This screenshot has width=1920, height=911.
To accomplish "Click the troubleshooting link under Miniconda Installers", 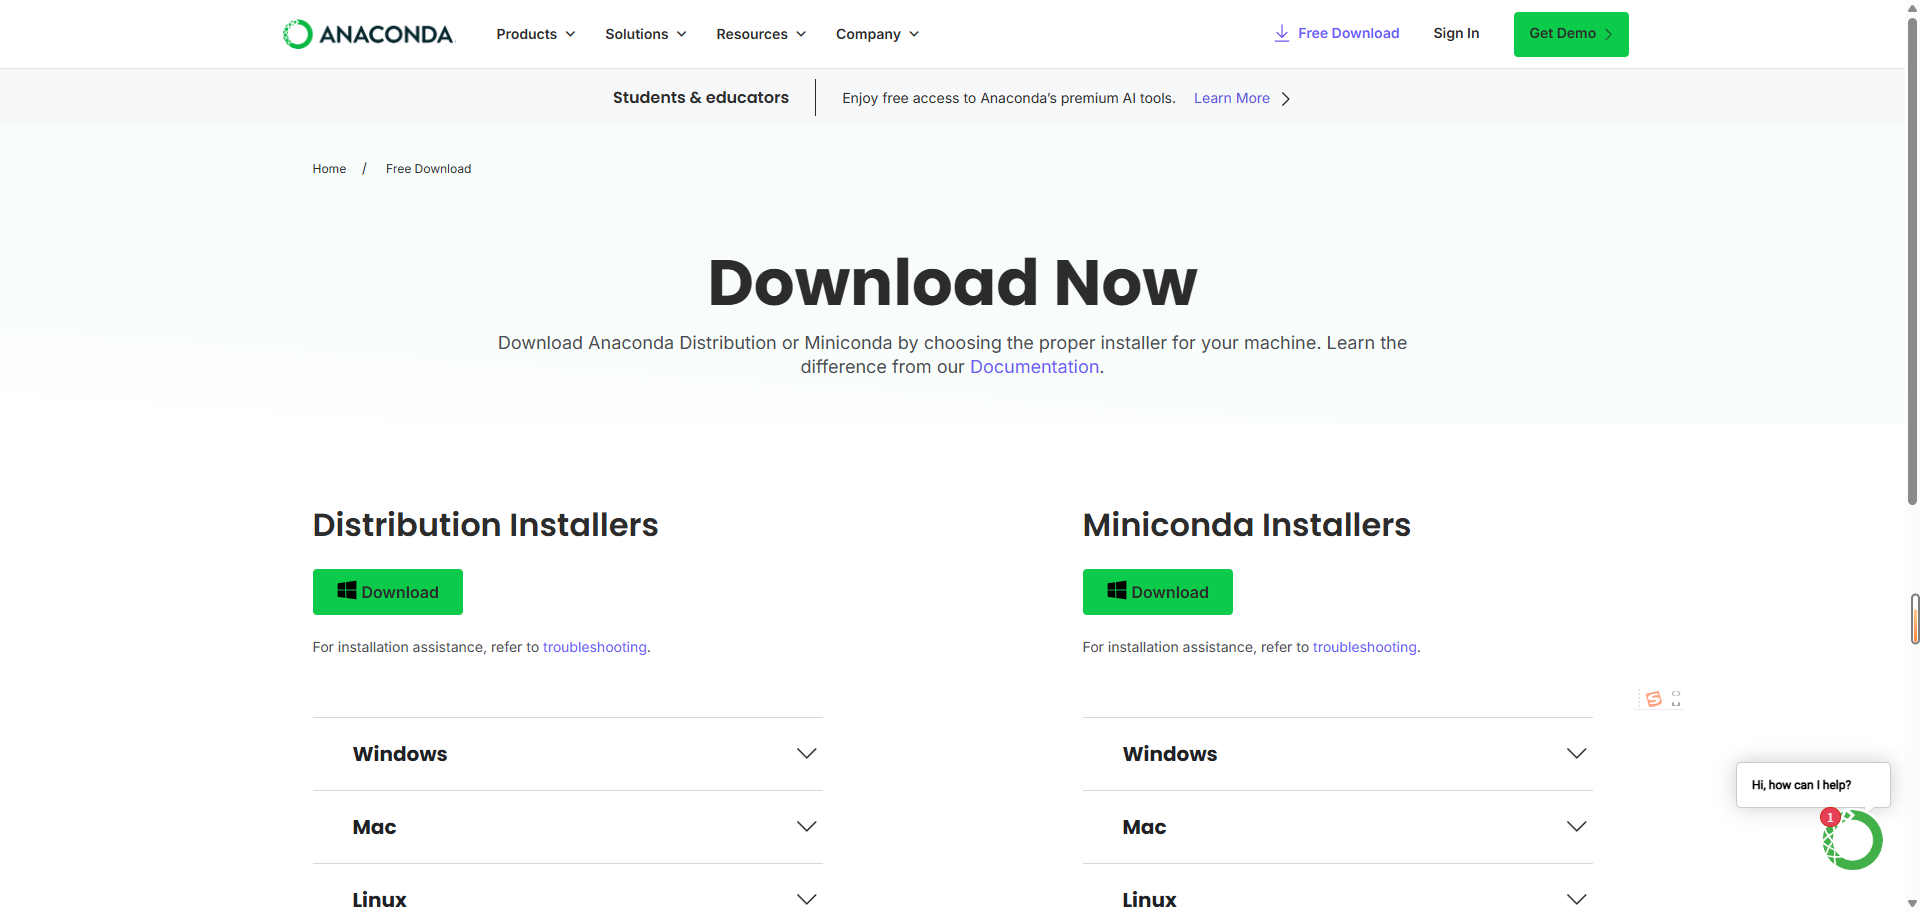I will (1365, 647).
